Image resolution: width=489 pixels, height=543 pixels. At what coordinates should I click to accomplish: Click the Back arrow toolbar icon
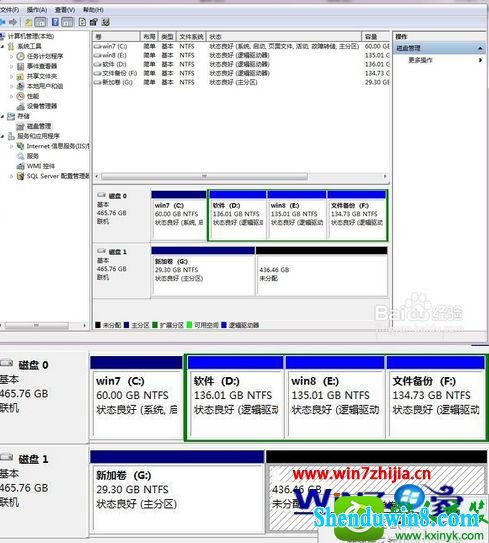(2, 23)
